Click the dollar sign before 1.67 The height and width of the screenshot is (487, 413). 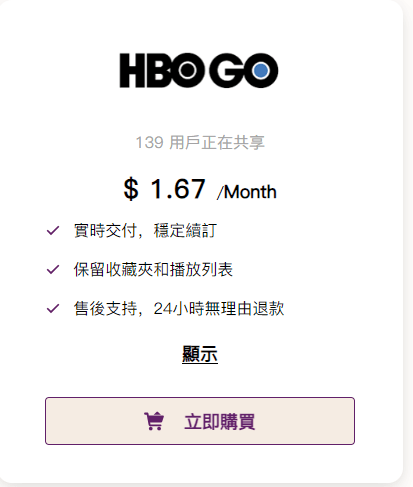(x=131, y=189)
